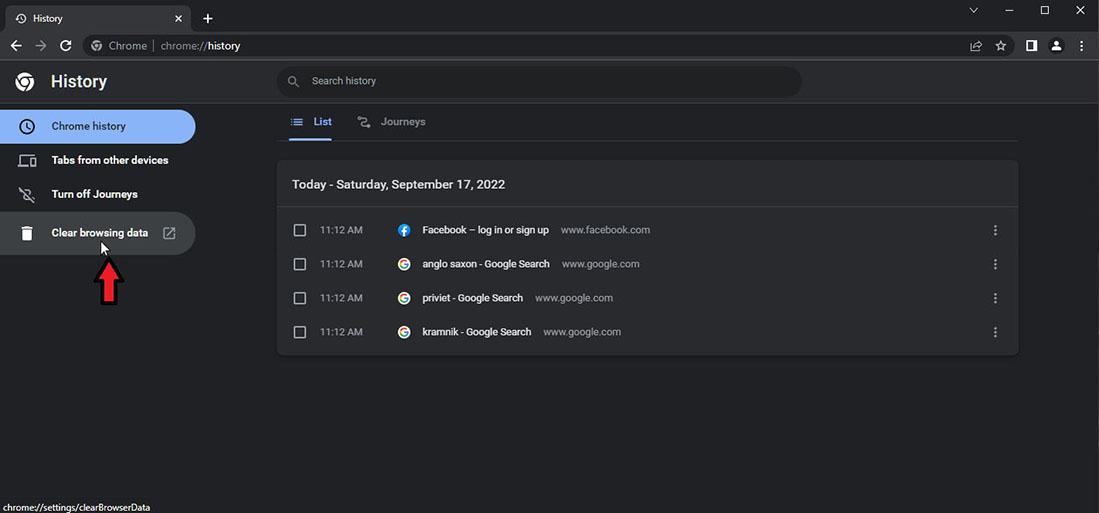Toggle the browser side panel icon
The image size is (1099, 513).
tap(1031, 45)
